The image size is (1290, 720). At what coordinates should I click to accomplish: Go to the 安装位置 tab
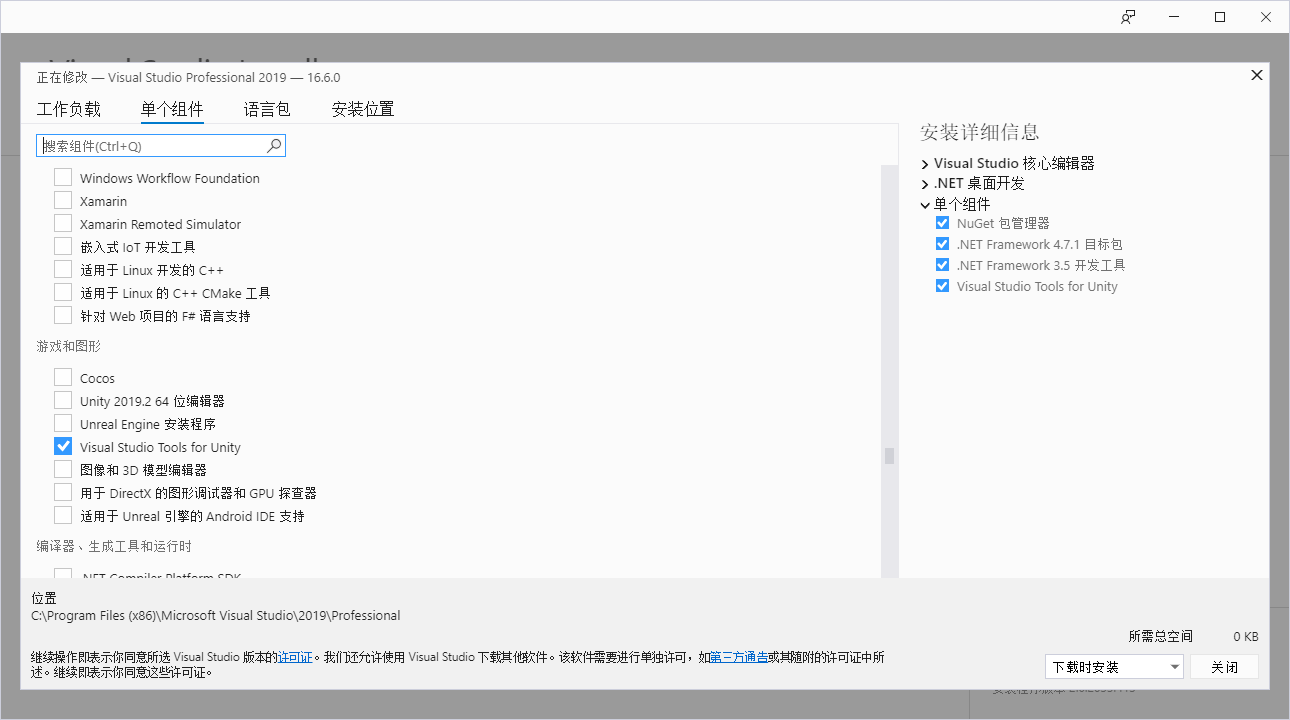coord(363,110)
